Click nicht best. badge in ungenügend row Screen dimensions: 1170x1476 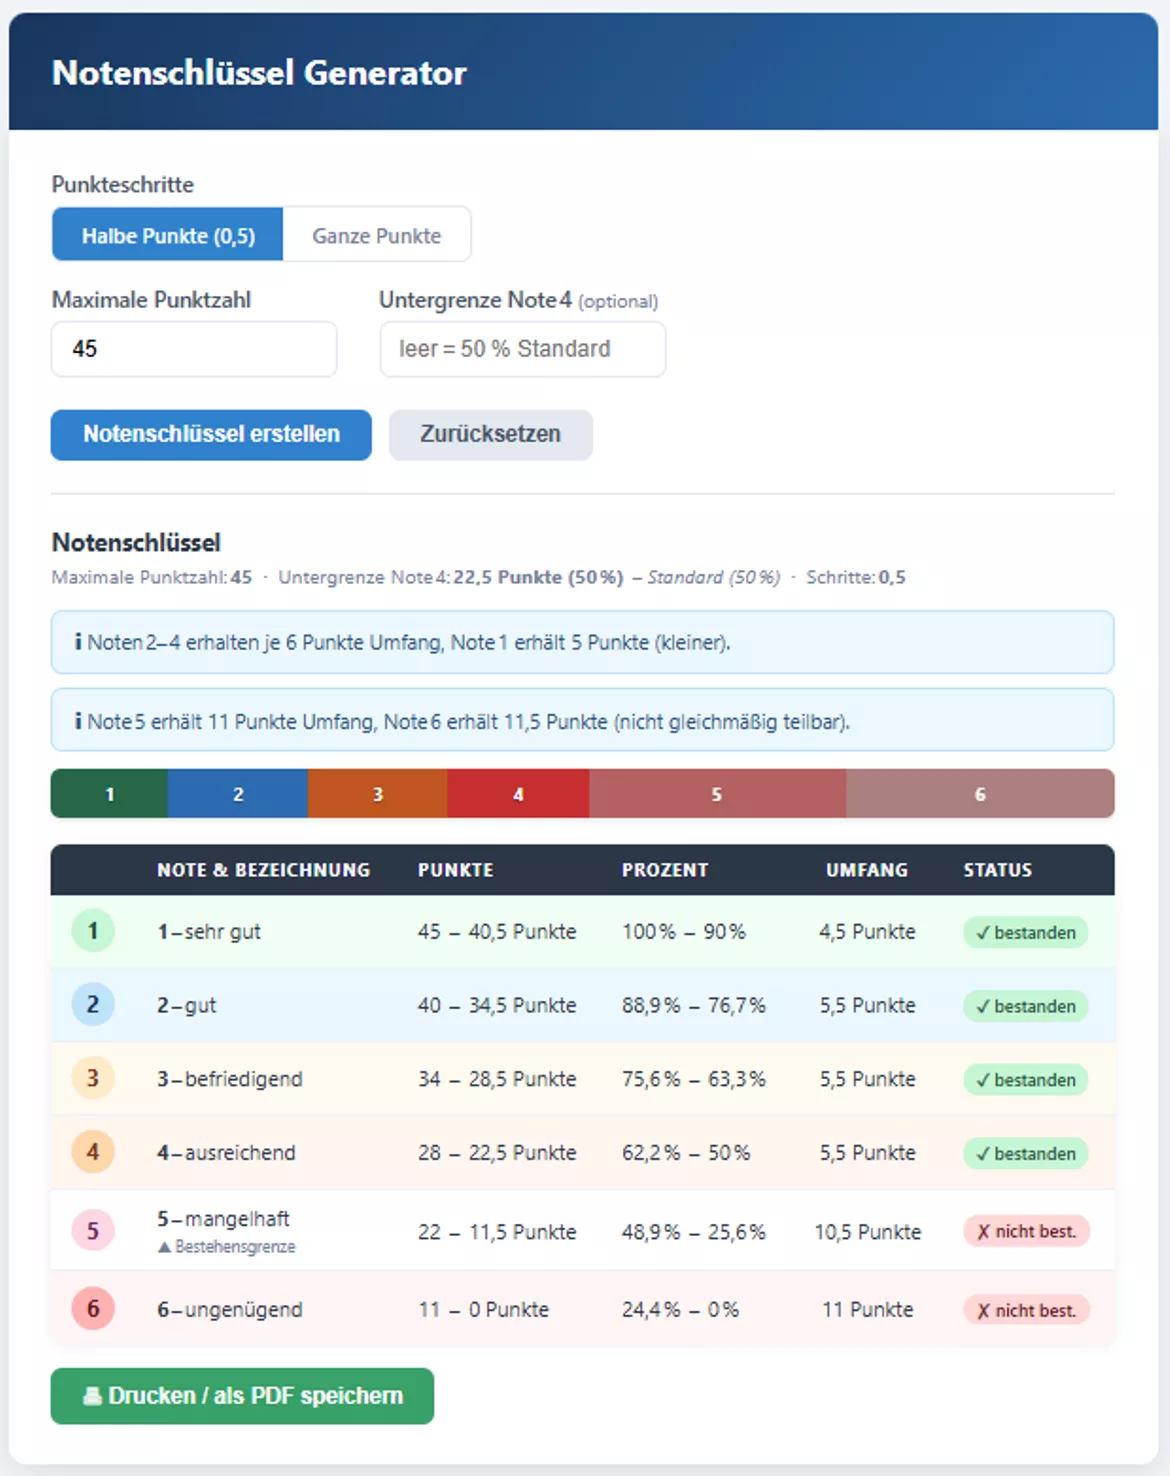(x=1026, y=1310)
